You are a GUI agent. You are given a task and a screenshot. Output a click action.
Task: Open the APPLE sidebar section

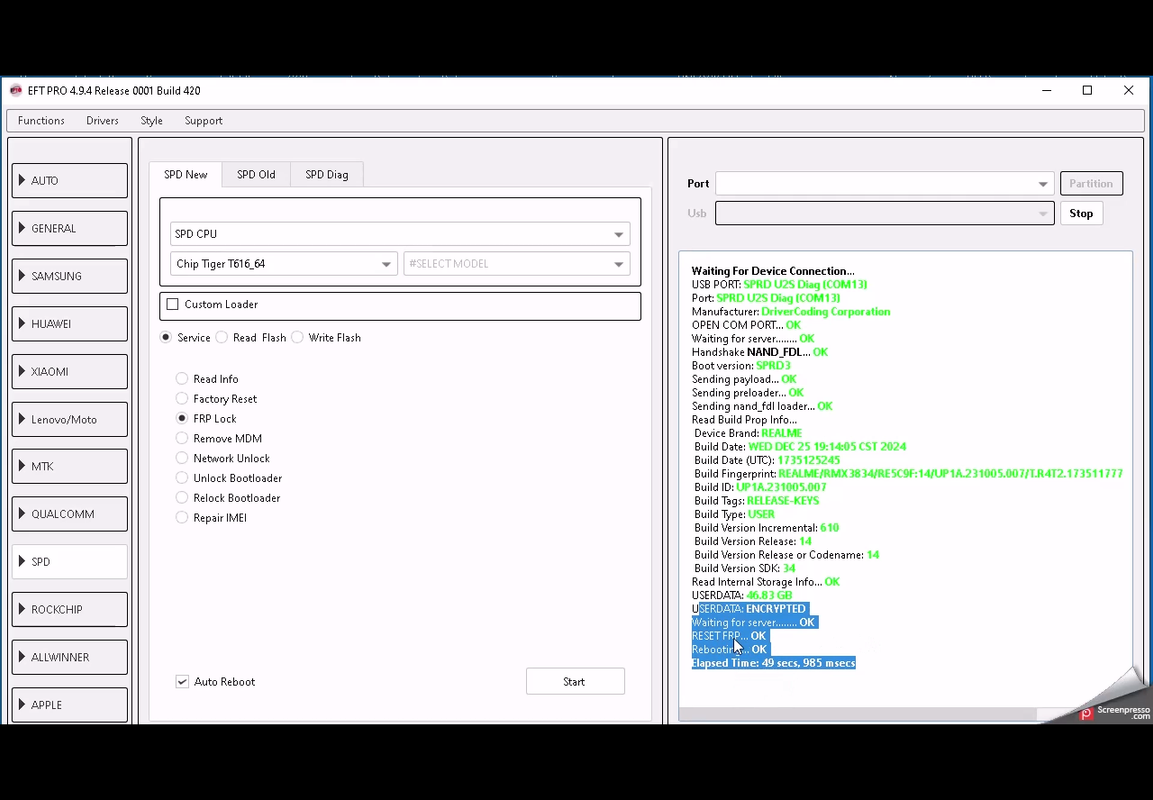coord(70,704)
